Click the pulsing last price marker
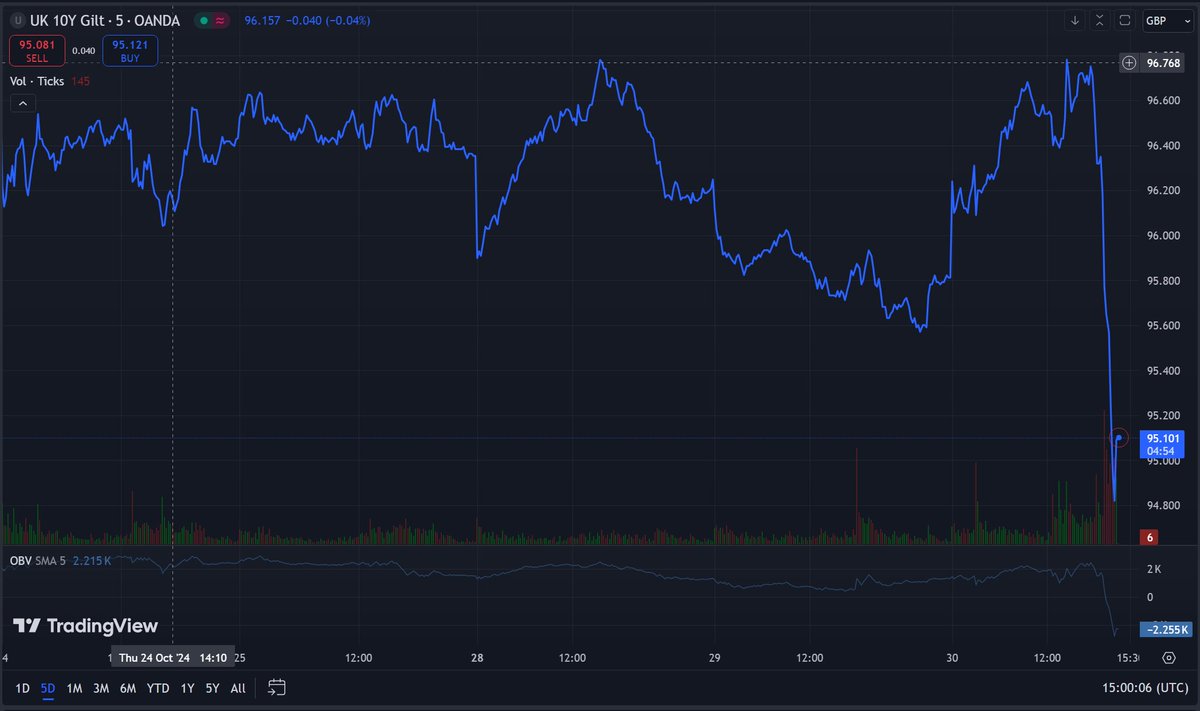Image resolution: width=1200 pixels, height=711 pixels. coord(1119,438)
